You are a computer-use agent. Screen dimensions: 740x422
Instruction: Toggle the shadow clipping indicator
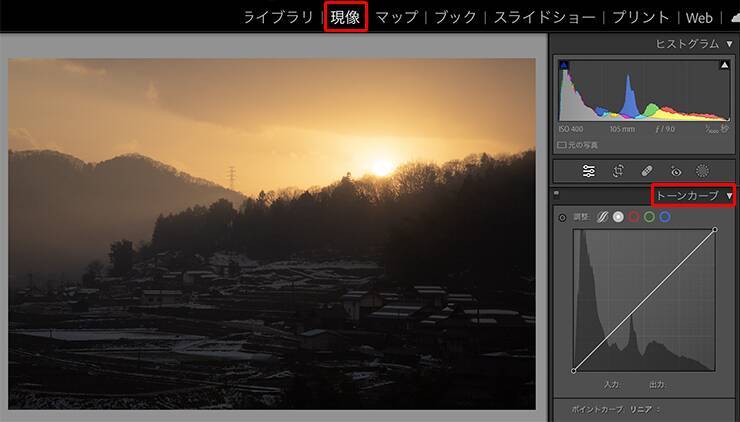point(564,65)
